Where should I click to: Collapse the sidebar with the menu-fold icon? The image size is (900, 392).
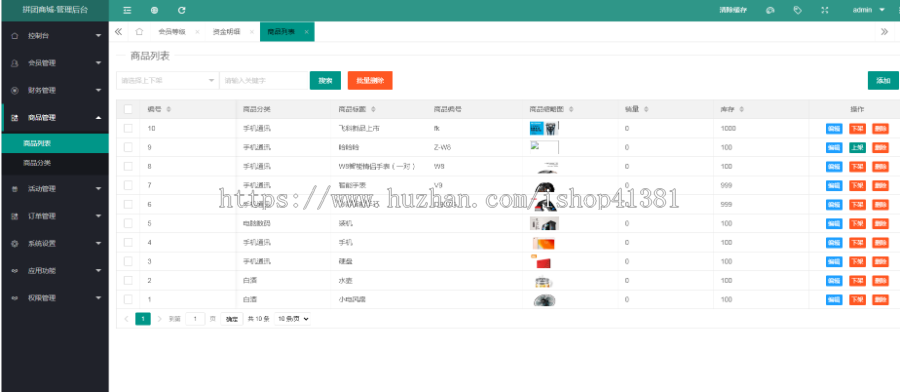pos(127,10)
